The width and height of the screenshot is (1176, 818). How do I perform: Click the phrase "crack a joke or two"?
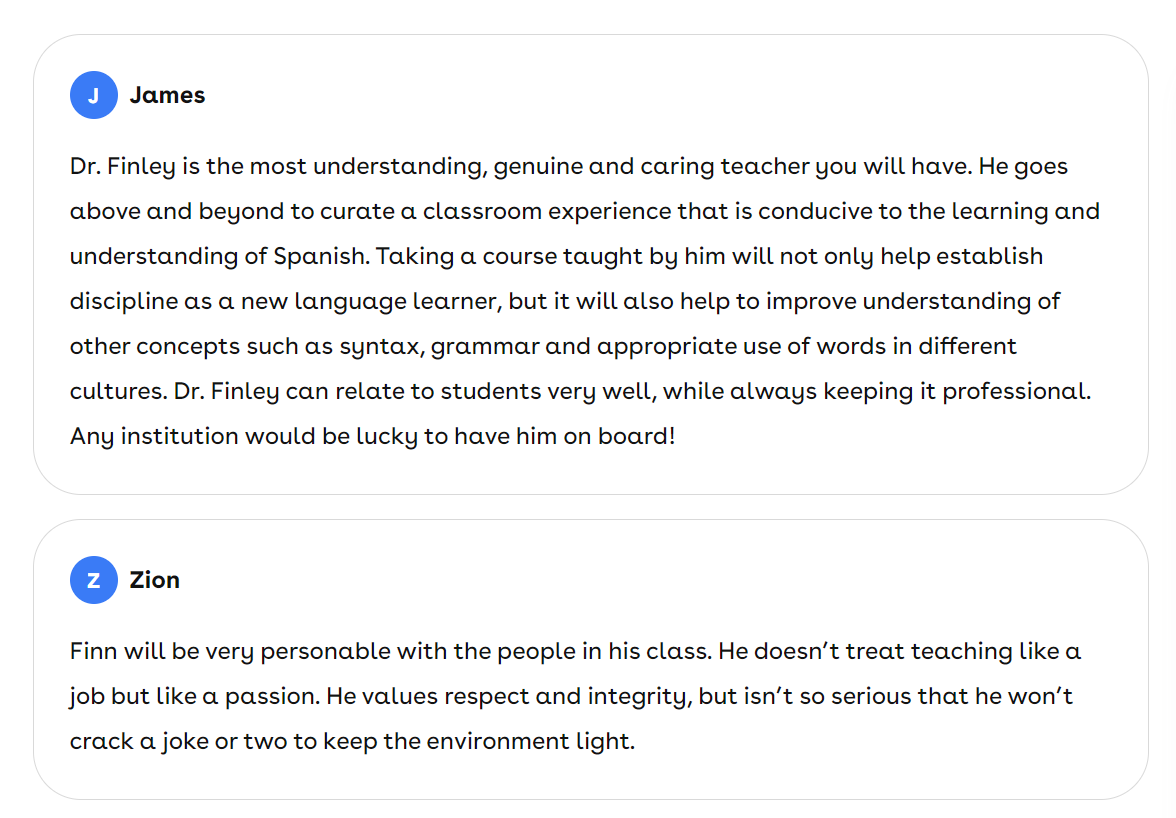[184, 741]
